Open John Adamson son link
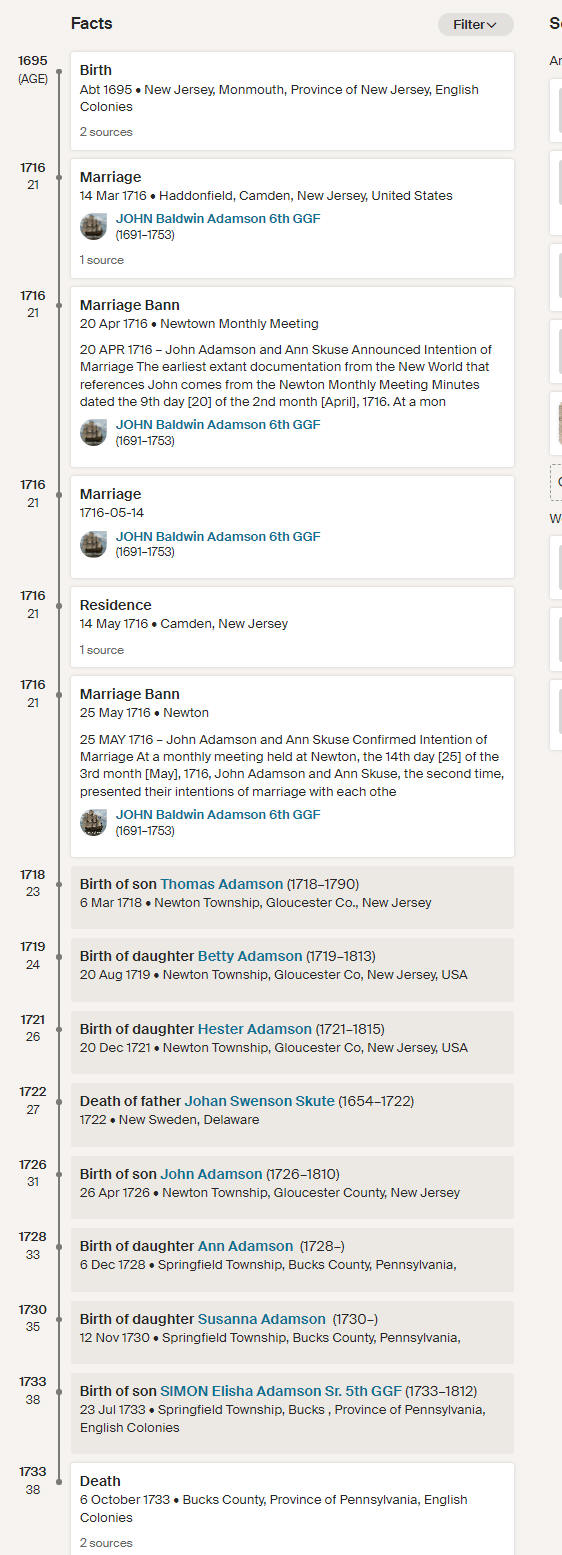 click(x=211, y=1174)
